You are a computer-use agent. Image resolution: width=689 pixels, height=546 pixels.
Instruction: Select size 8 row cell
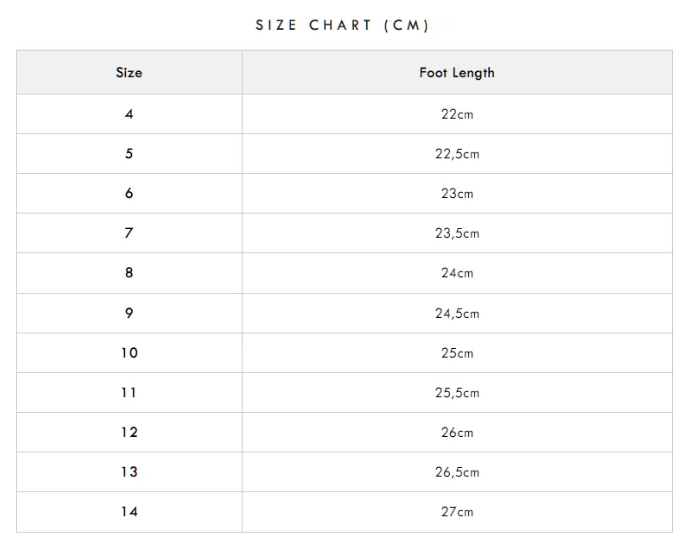(129, 273)
